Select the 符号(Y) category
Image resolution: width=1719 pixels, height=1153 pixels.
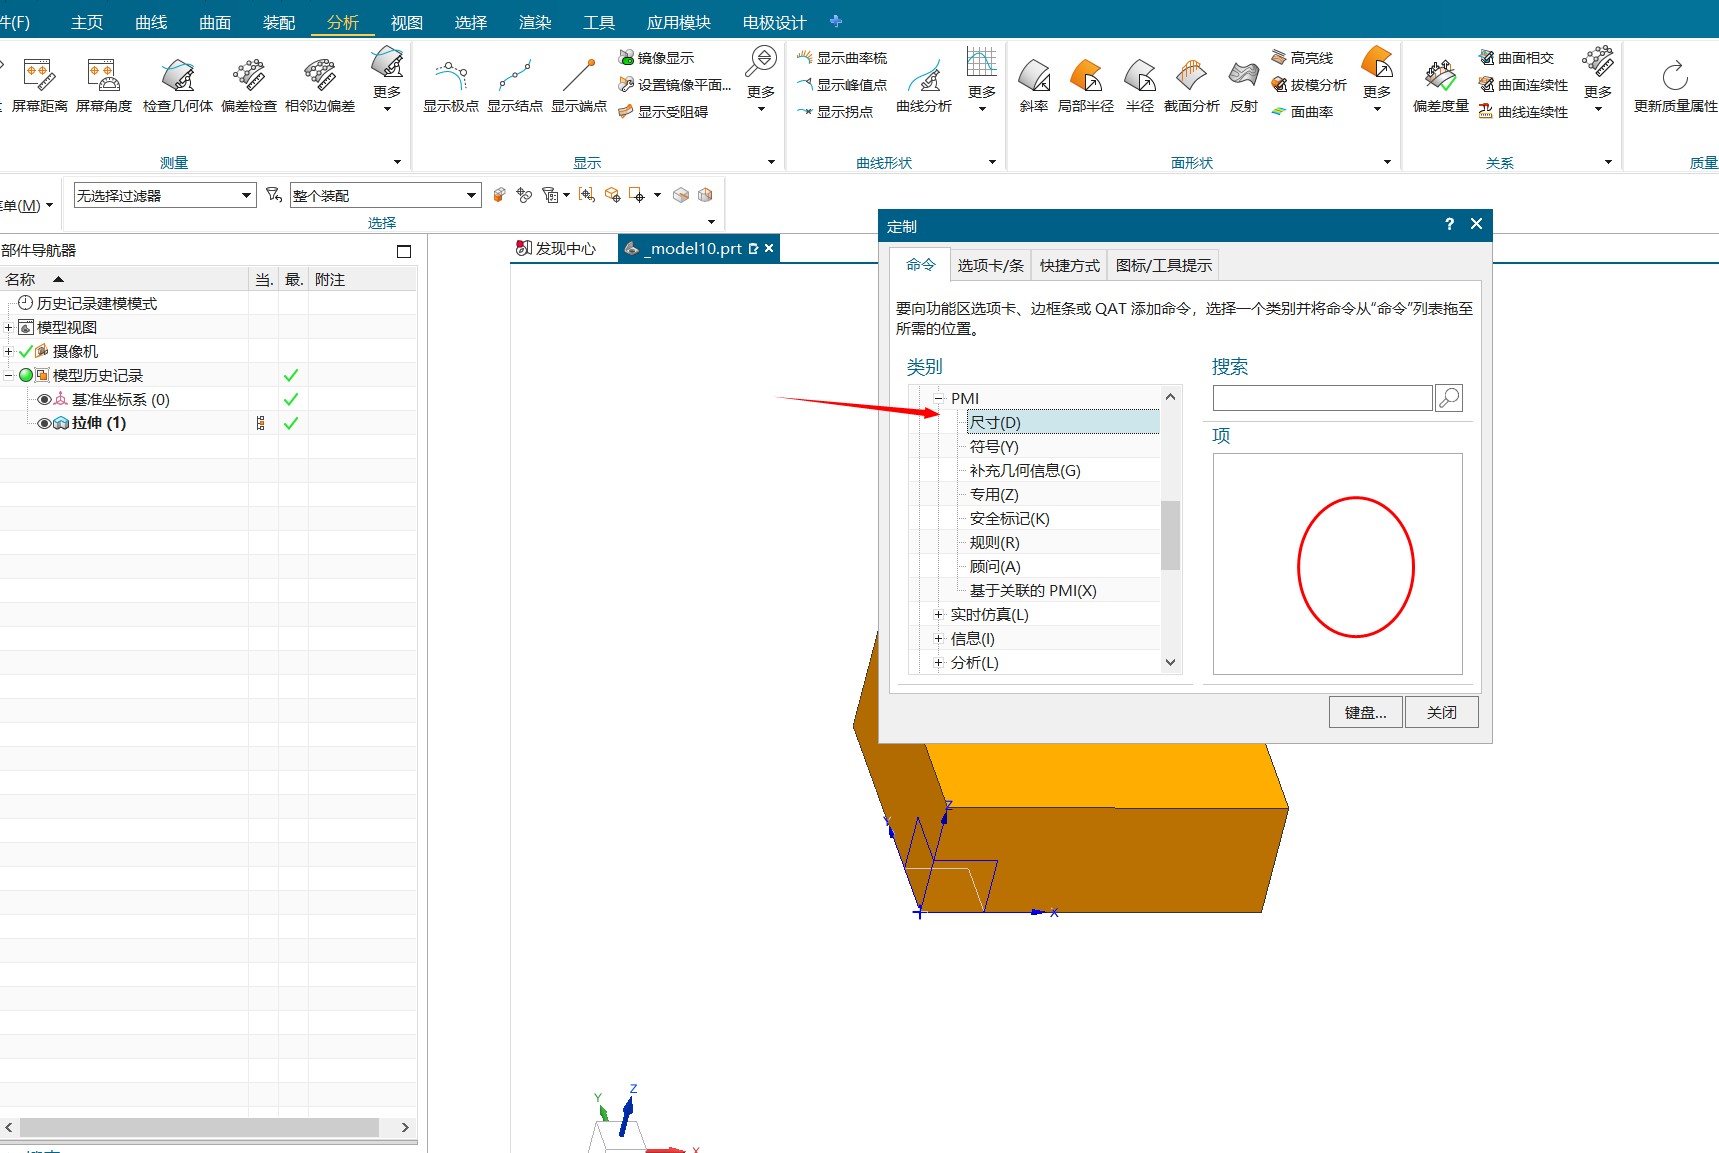pos(994,447)
